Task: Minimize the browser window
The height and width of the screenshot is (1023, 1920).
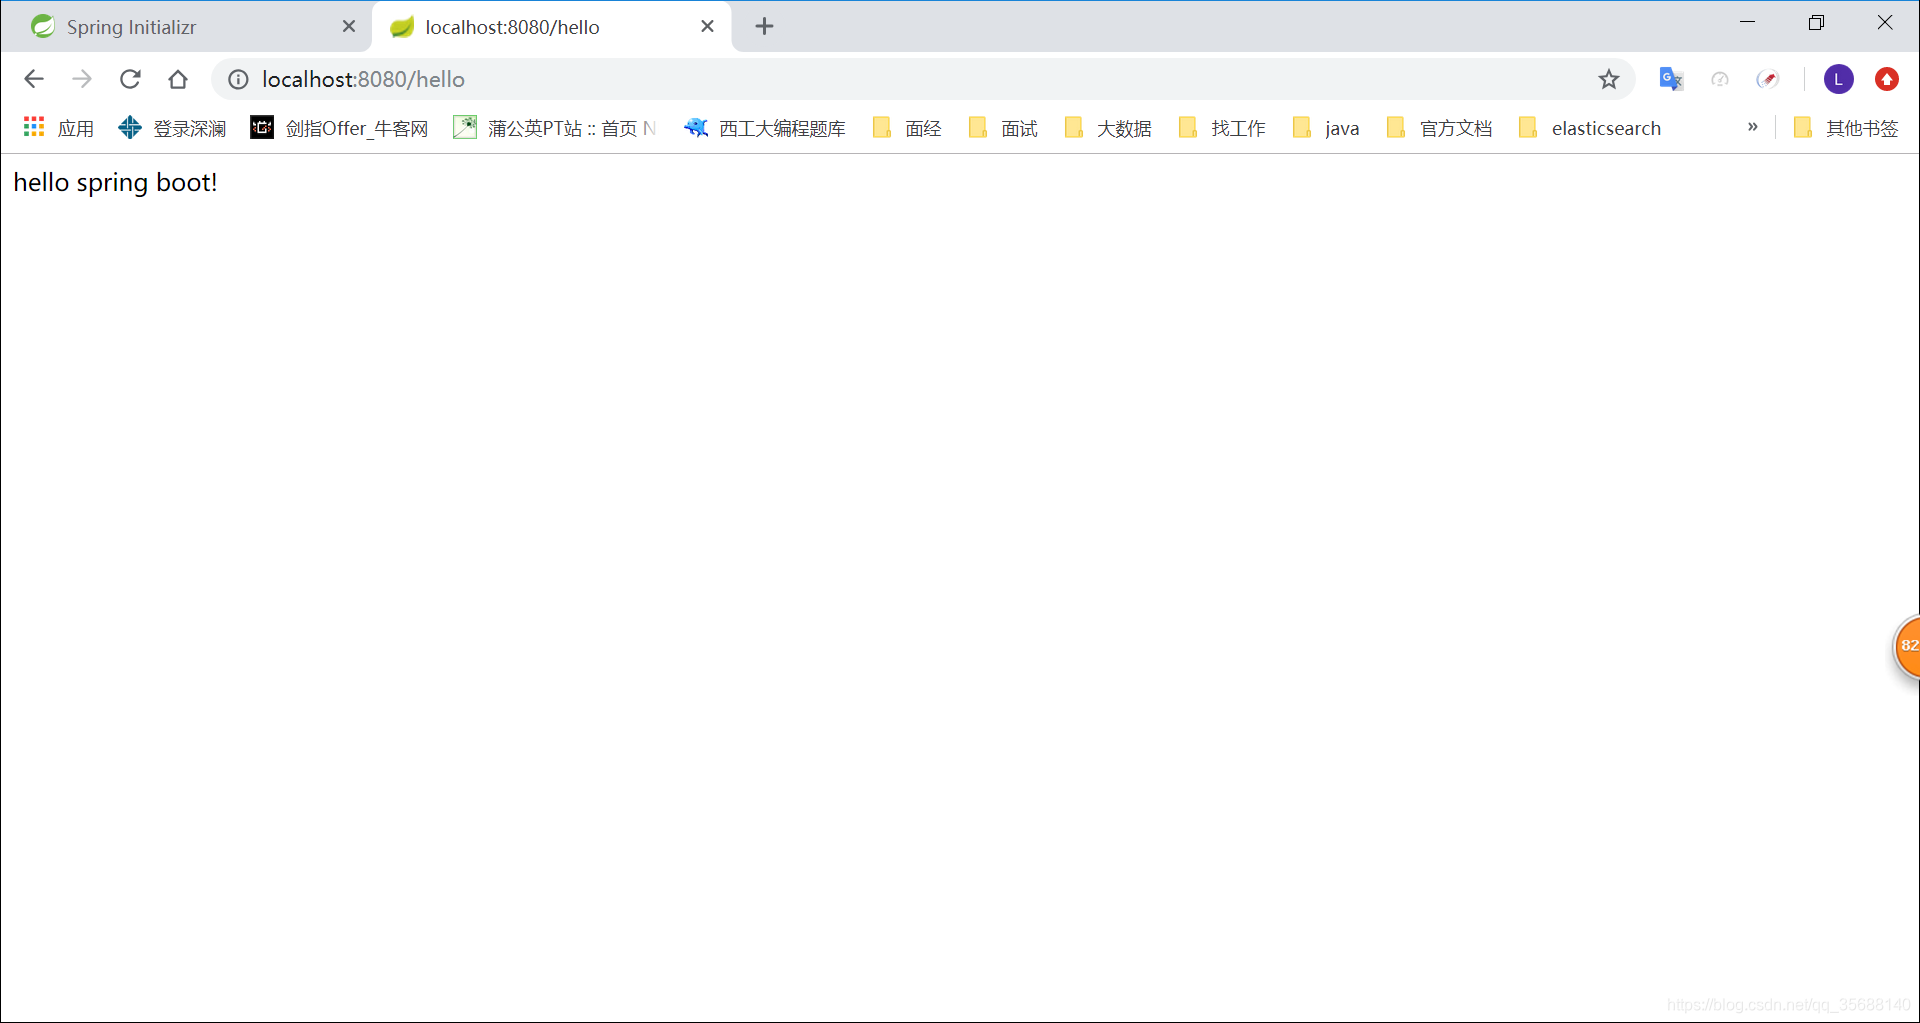Action: tap(1748, 22)
